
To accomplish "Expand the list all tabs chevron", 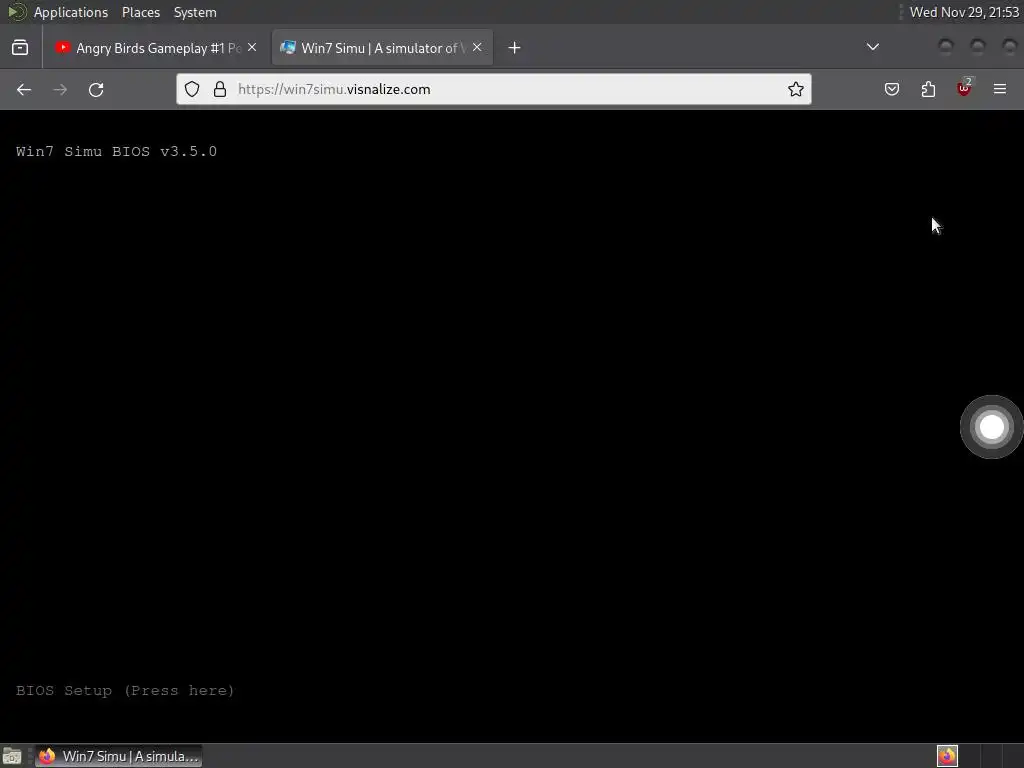I will point(872,47).
